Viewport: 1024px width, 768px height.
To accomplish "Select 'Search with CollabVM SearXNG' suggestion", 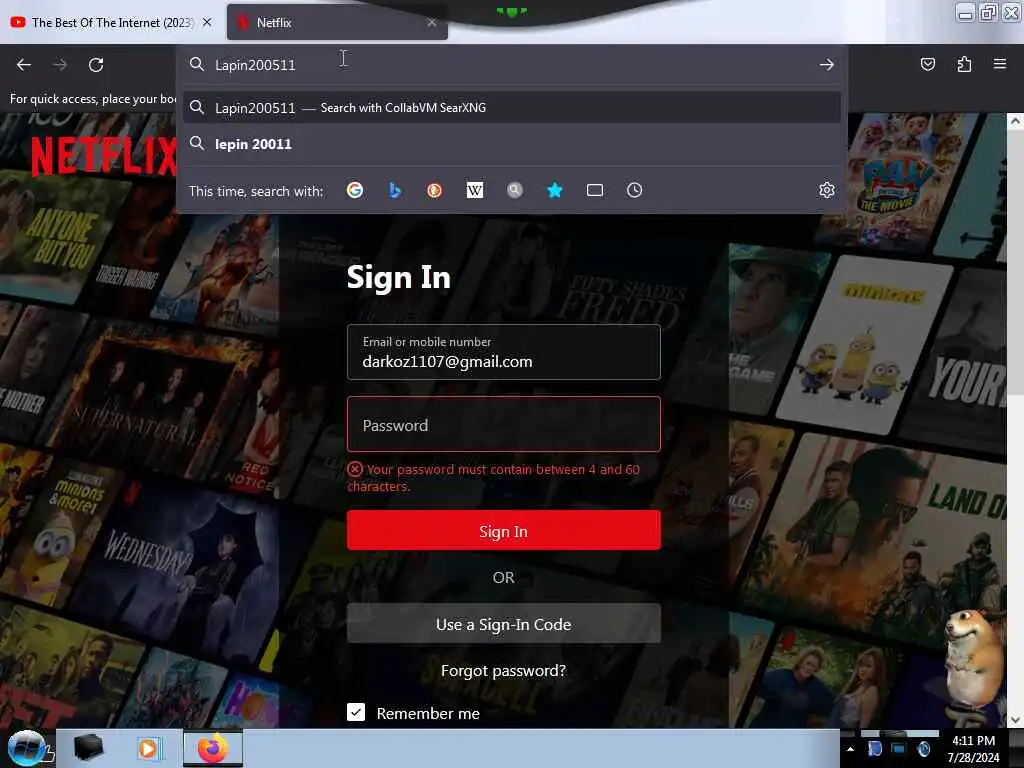I will click(x=511, y=108).
